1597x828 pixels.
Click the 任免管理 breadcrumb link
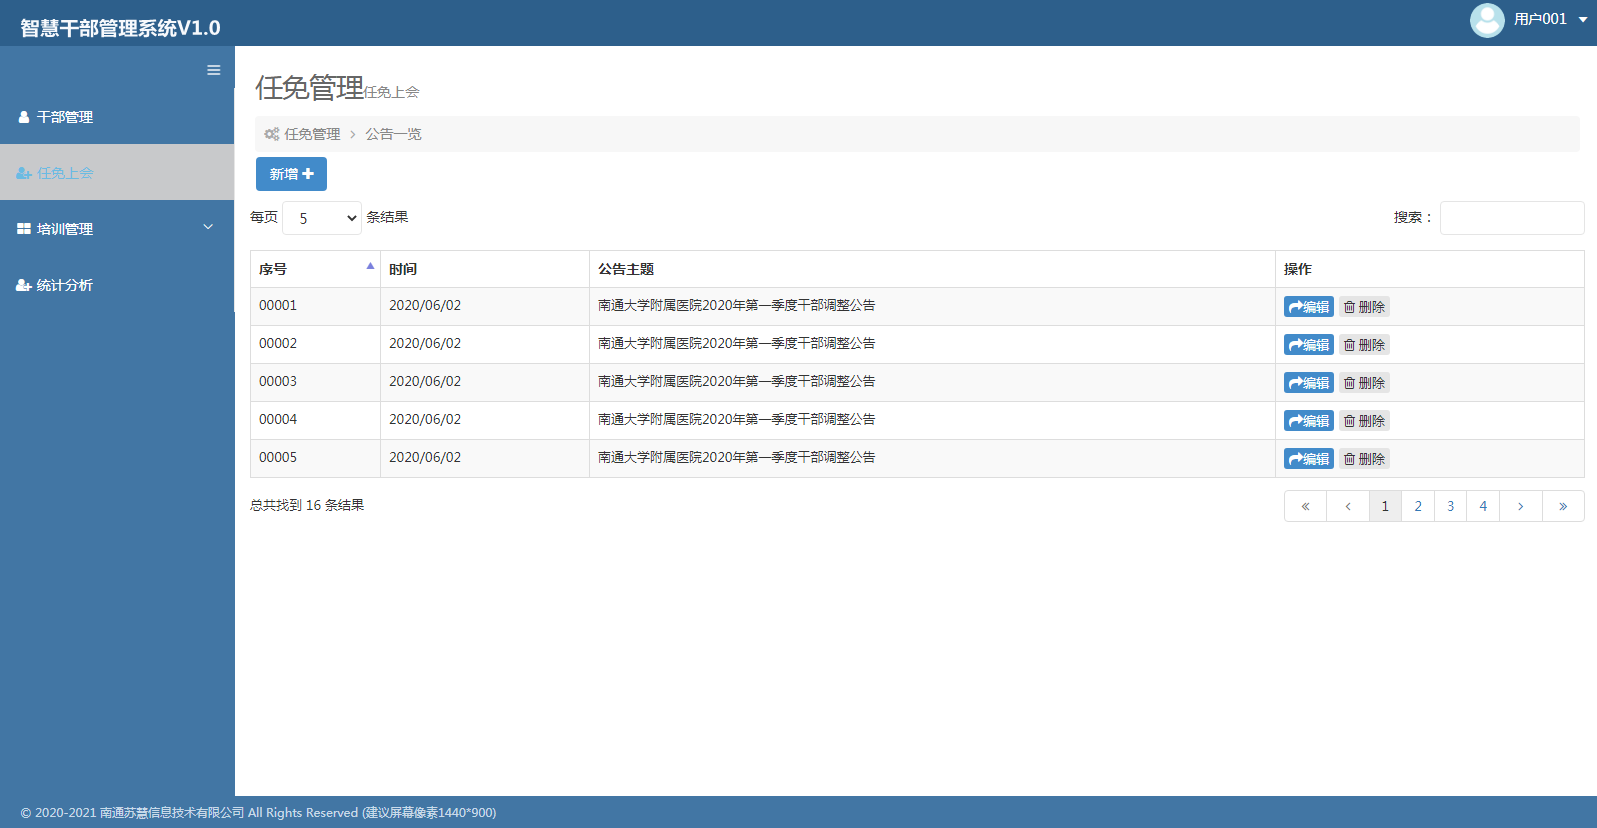(312, 134)
